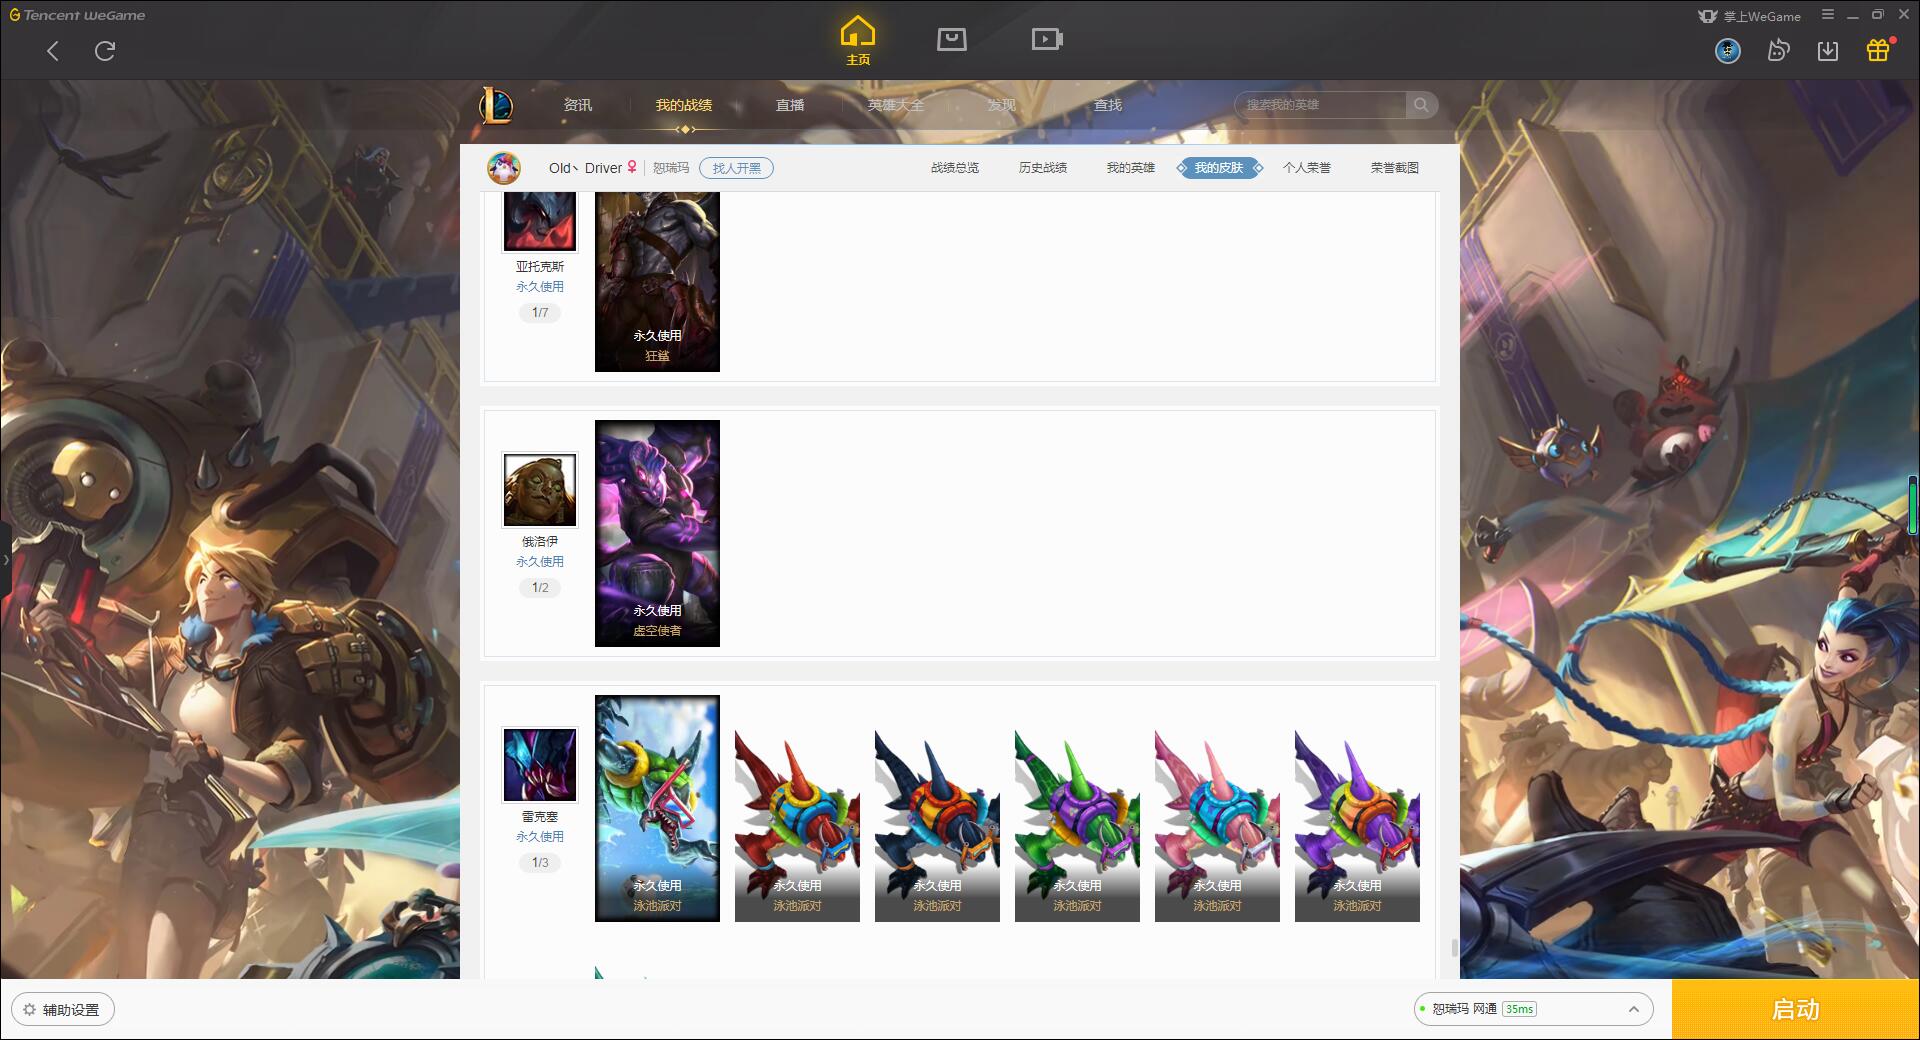Open the 直播 tab
This screenshot has width=1920, height=1040.
790,105
